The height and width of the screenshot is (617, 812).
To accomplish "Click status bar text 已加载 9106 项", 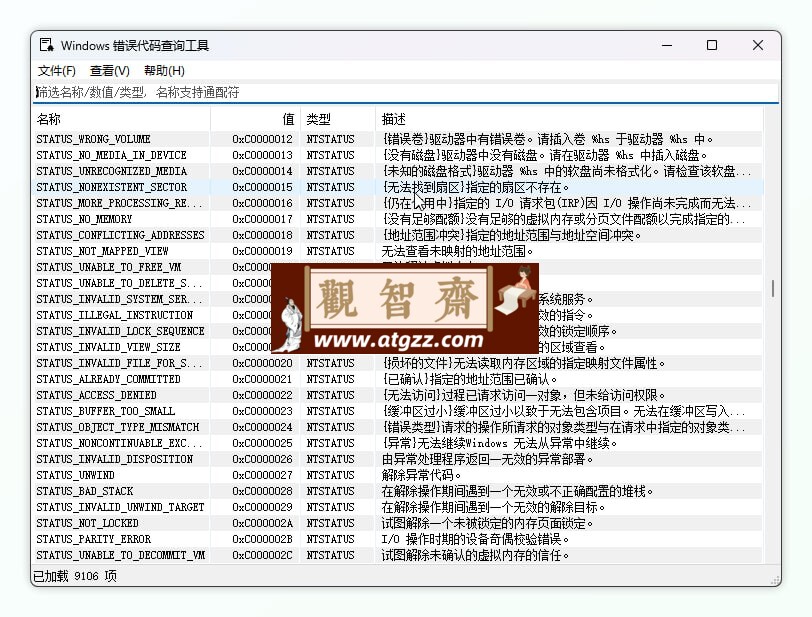I will [75, 576].
